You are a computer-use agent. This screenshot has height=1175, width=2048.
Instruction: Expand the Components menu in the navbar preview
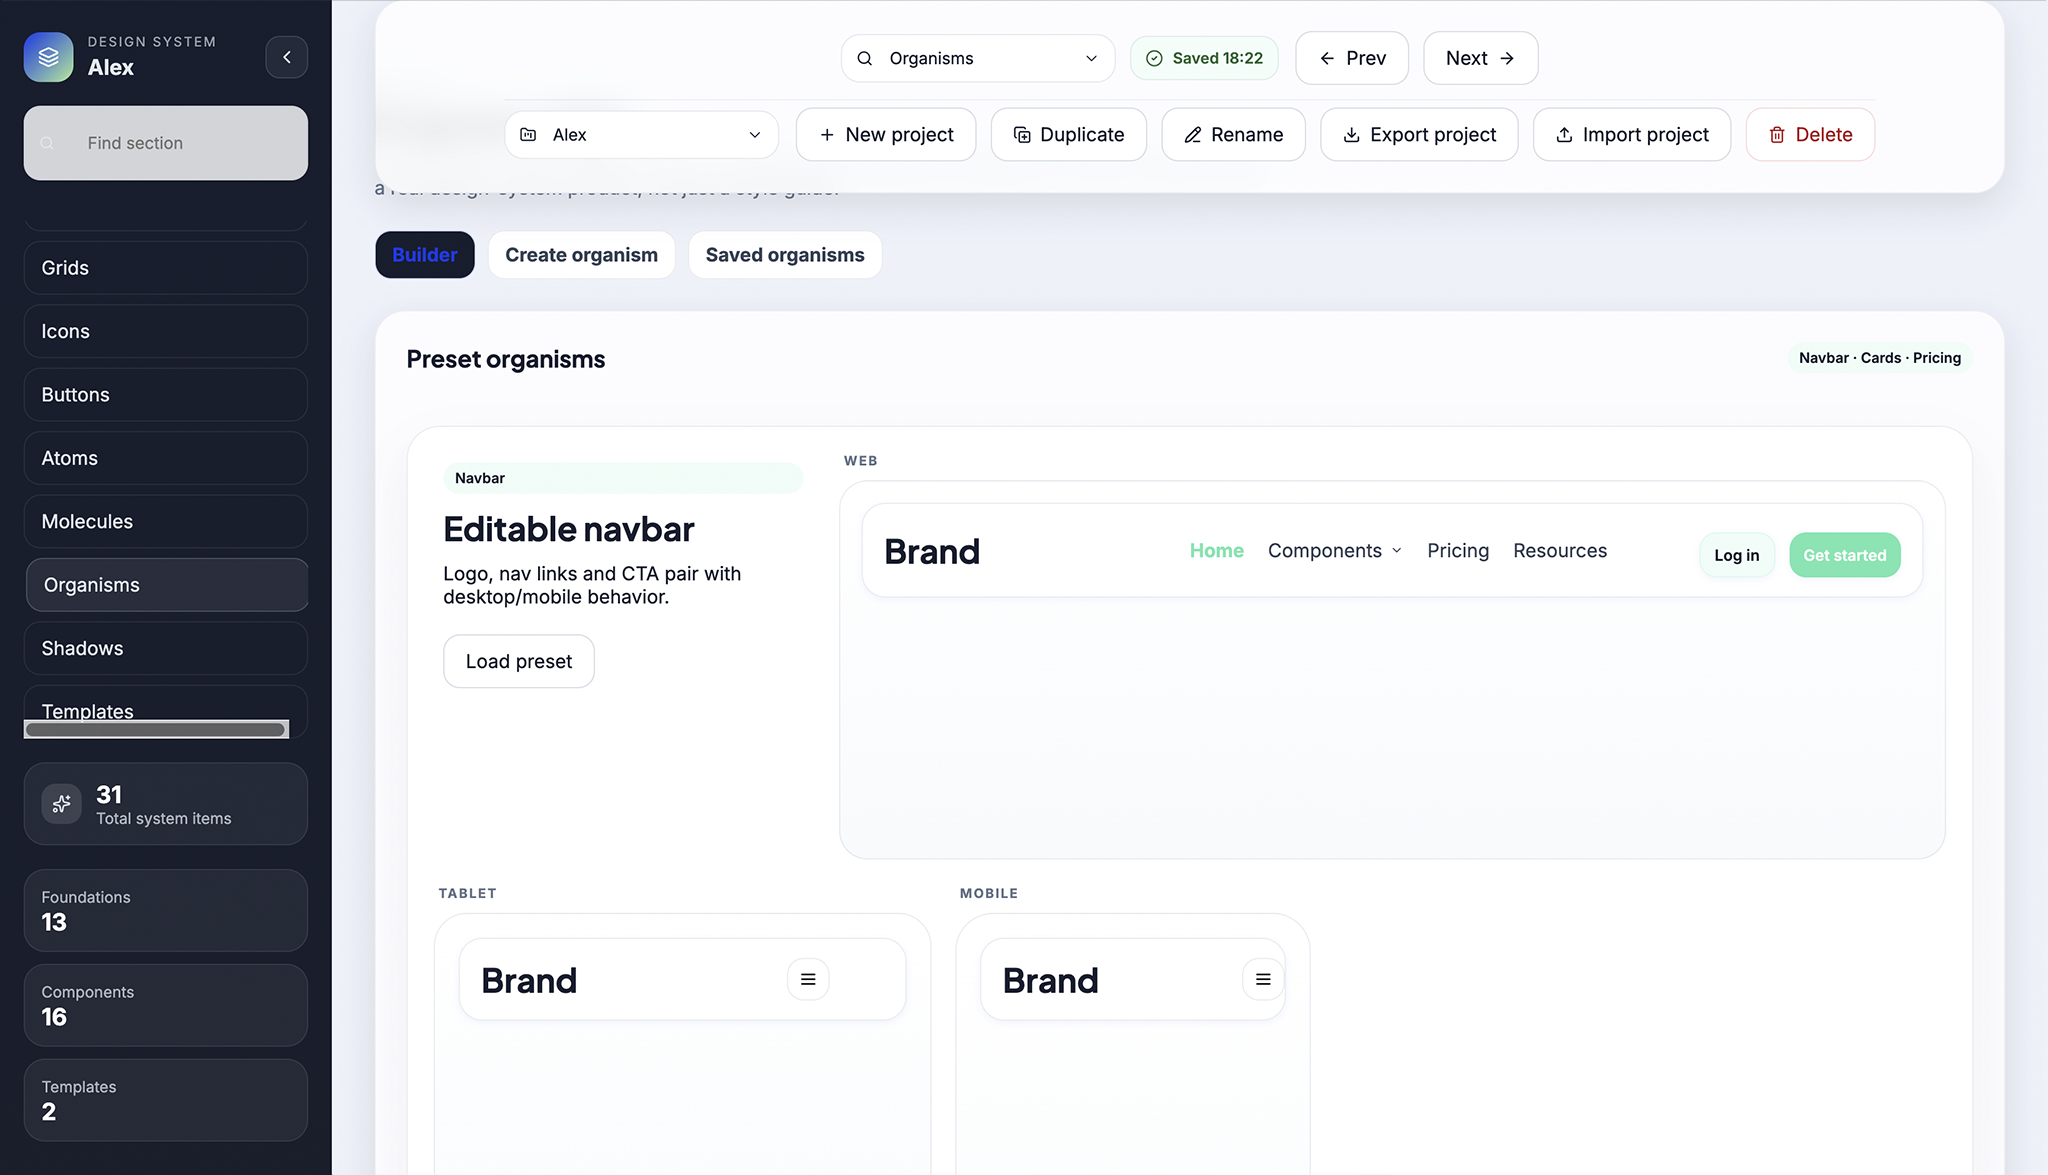coord(1334,551)
